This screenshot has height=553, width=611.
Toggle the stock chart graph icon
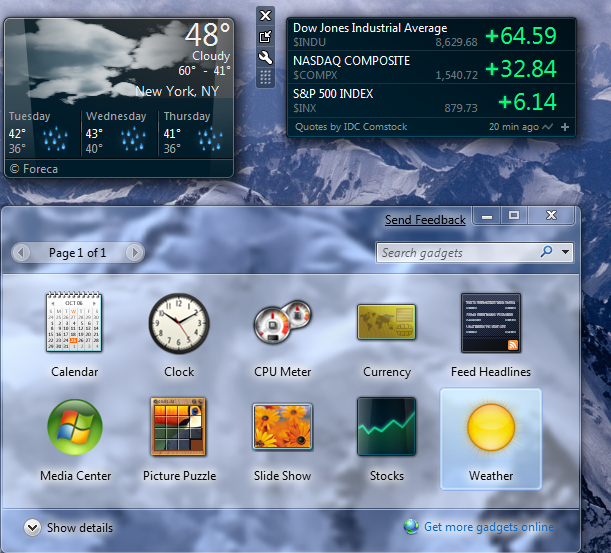pos(547,127)
